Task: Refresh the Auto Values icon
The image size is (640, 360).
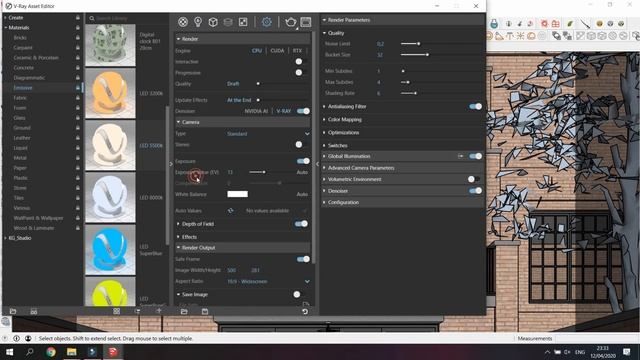Action: (231, 211)
